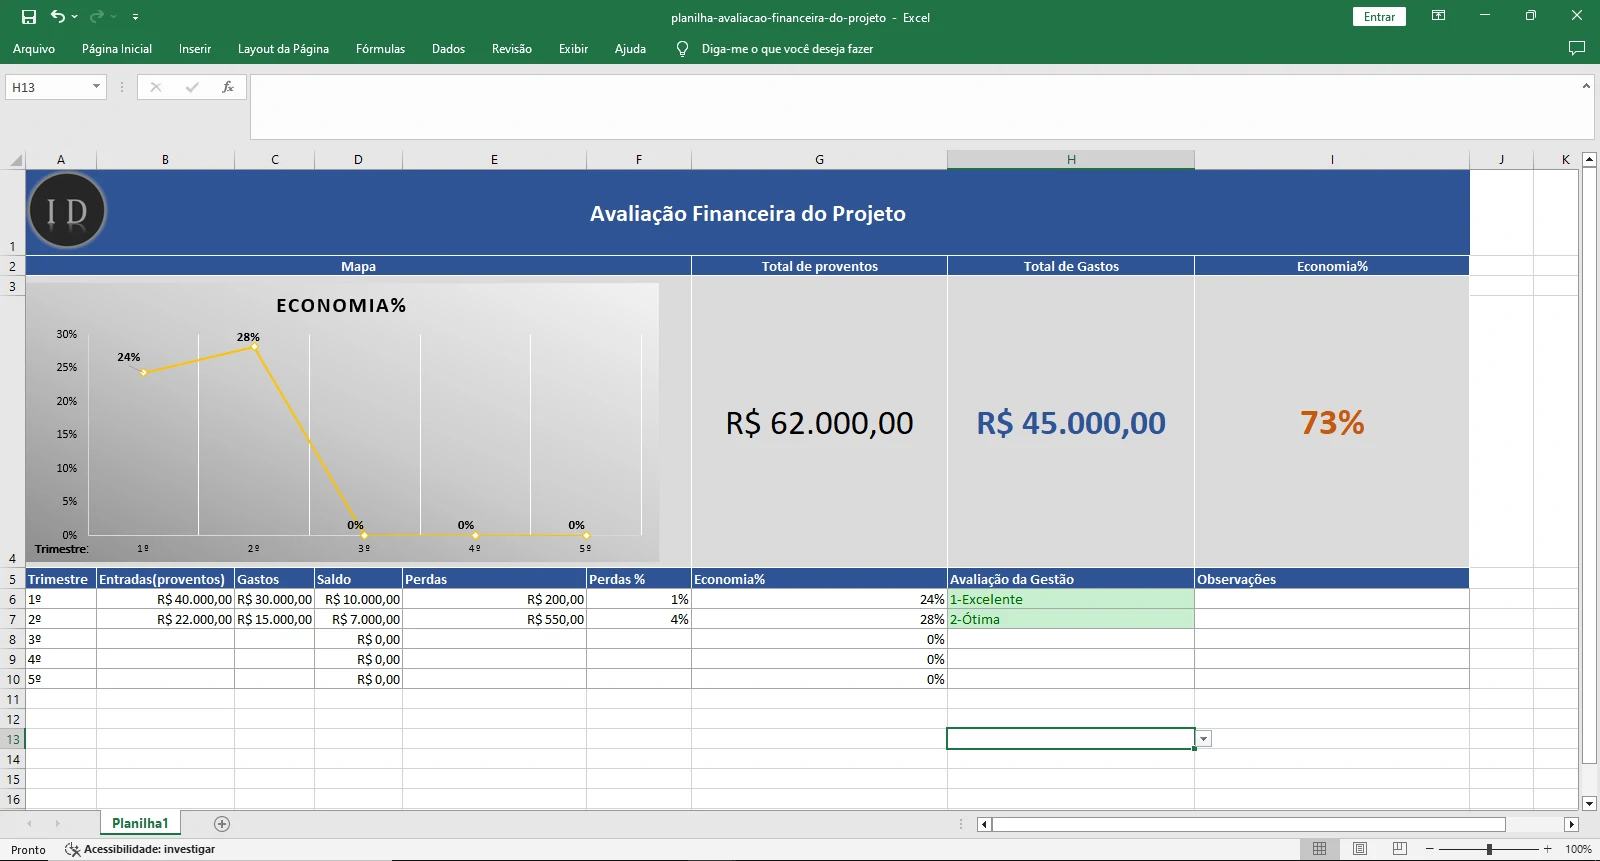The width and height of the screenshot is (1600, 861).
Task: Open cell H13 validation dropdown arrow
Action: pos(1204,739)
